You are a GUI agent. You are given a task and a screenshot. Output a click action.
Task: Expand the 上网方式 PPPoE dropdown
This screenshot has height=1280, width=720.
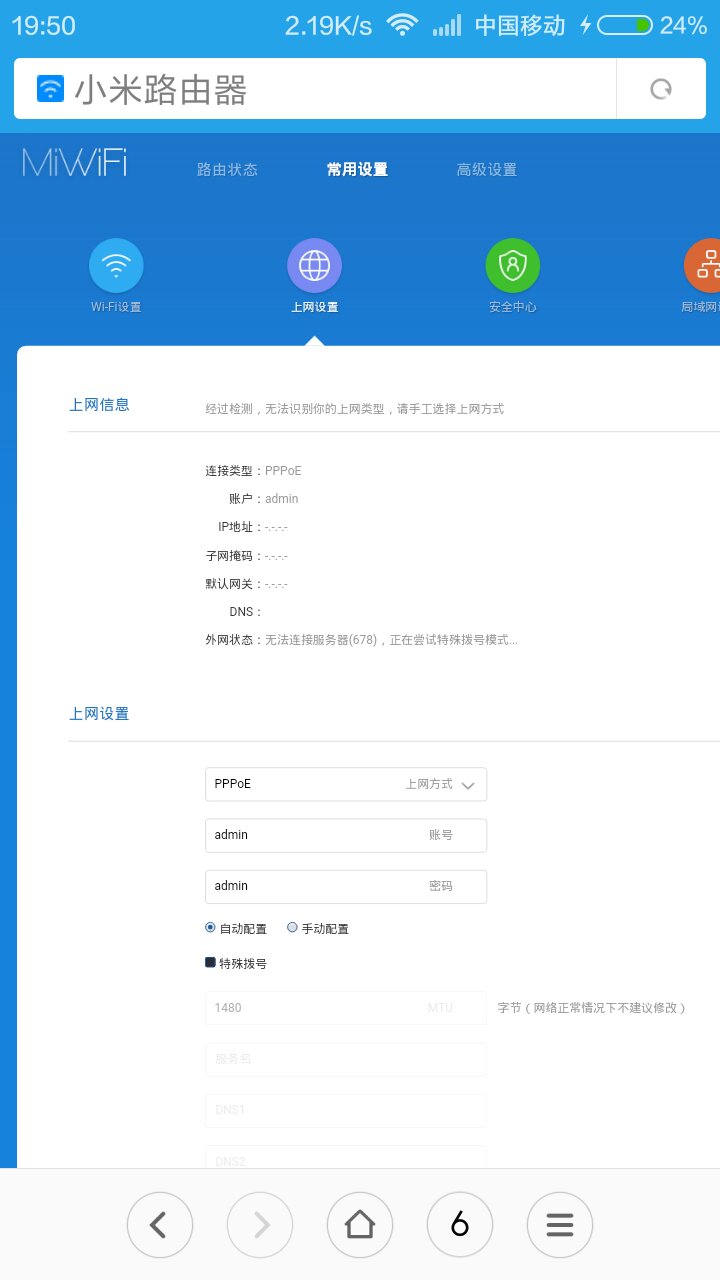[x=346, y=784]
